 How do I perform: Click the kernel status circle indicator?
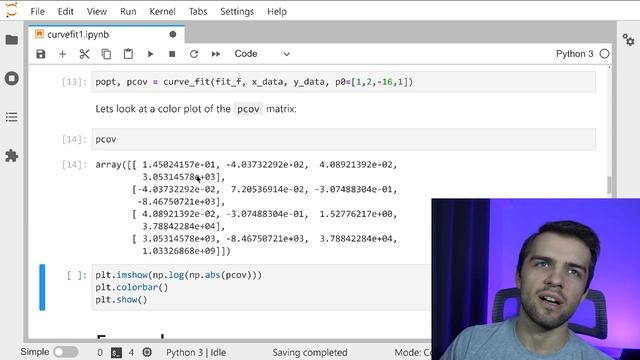(604, 54)
